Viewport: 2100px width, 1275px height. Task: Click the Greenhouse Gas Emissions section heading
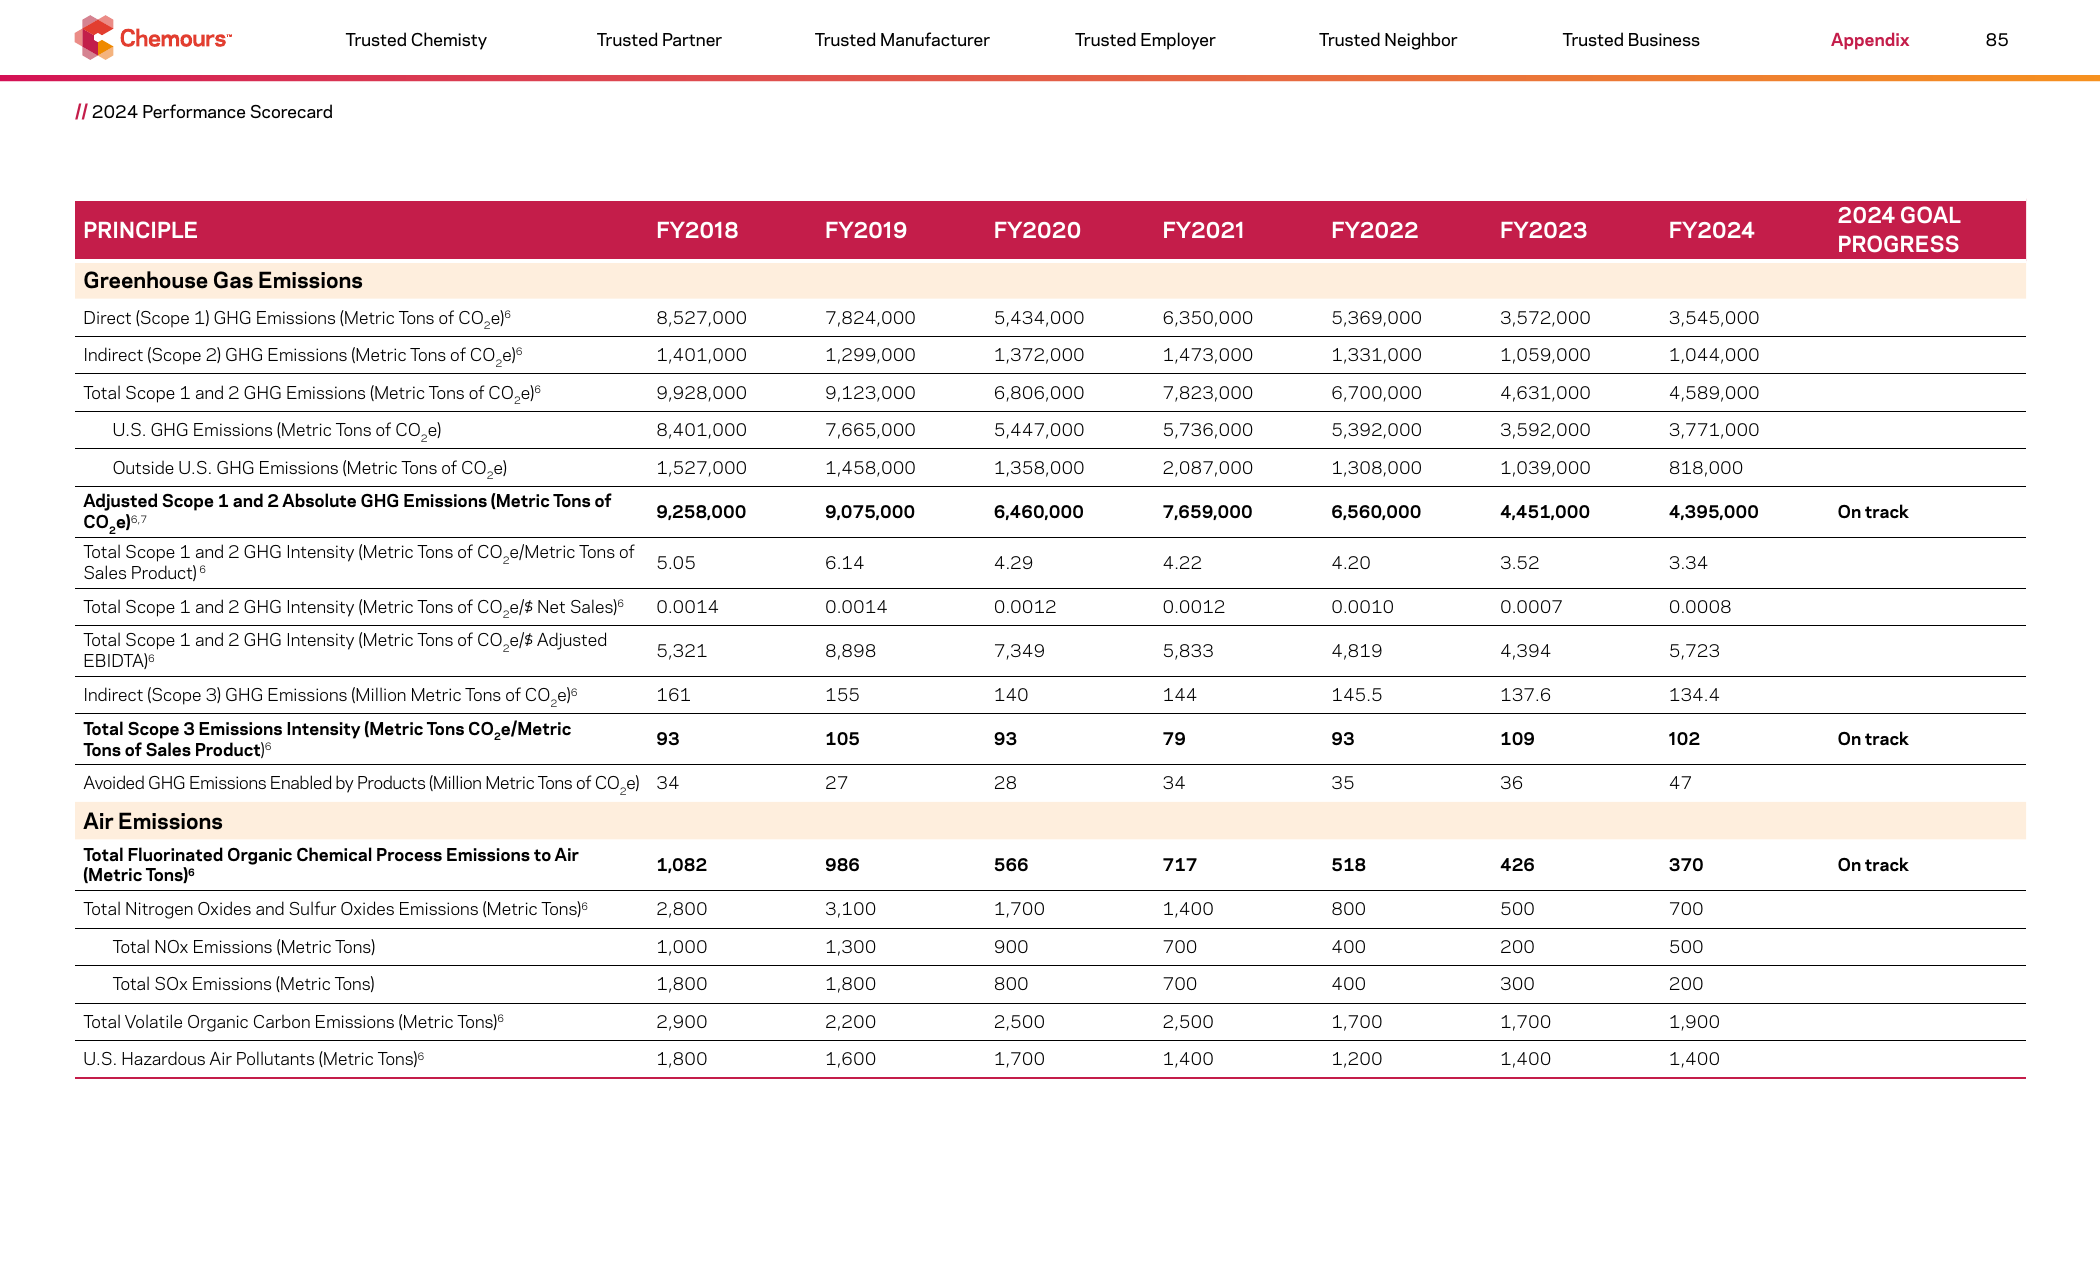[x=223, y=281]
